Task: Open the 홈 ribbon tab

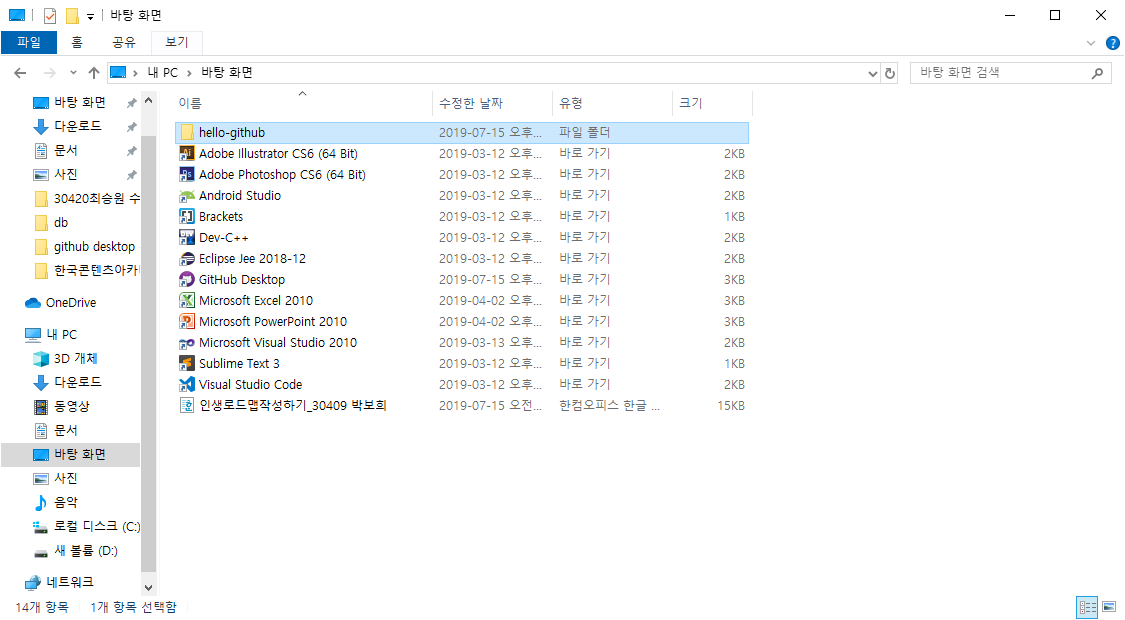Action: (77, 42)
